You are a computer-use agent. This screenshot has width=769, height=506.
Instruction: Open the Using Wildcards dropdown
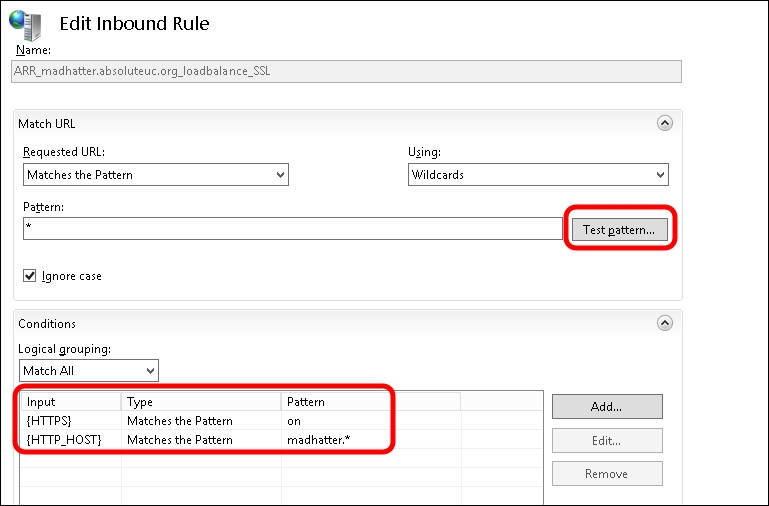click(x=538, y=174)
